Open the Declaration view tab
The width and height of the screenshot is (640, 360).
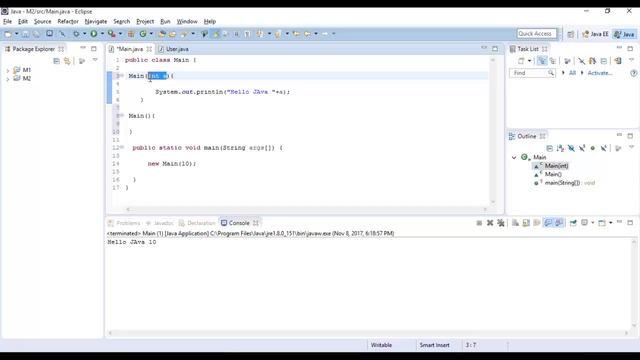197,223
